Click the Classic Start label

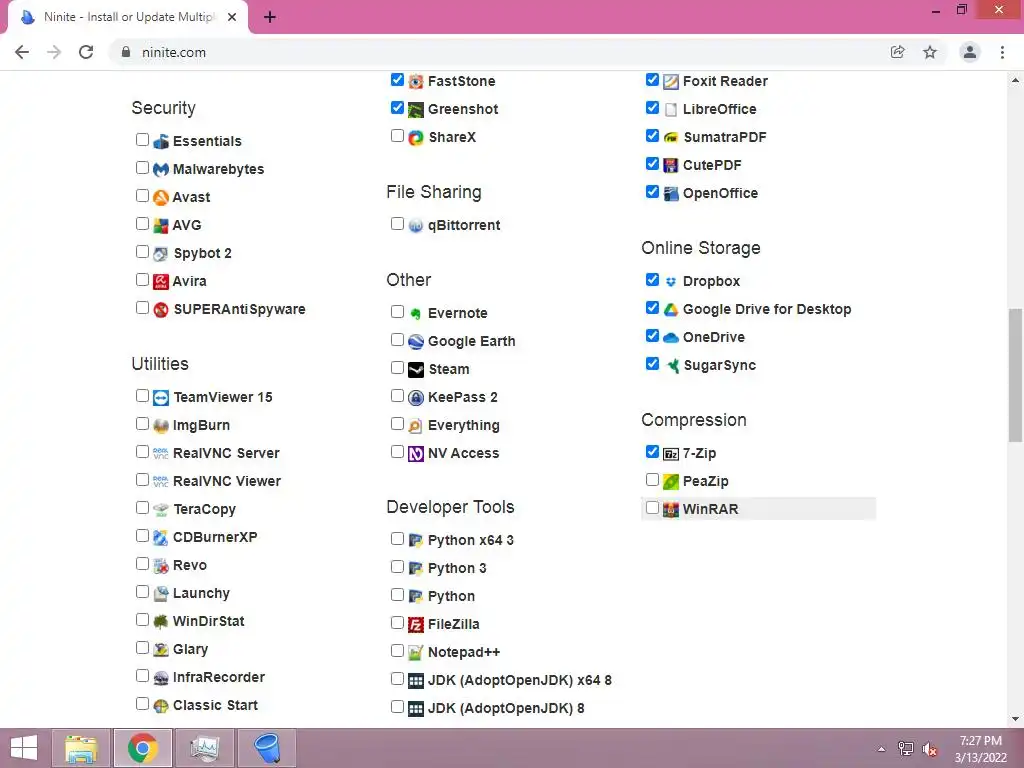tap(216, 705)
